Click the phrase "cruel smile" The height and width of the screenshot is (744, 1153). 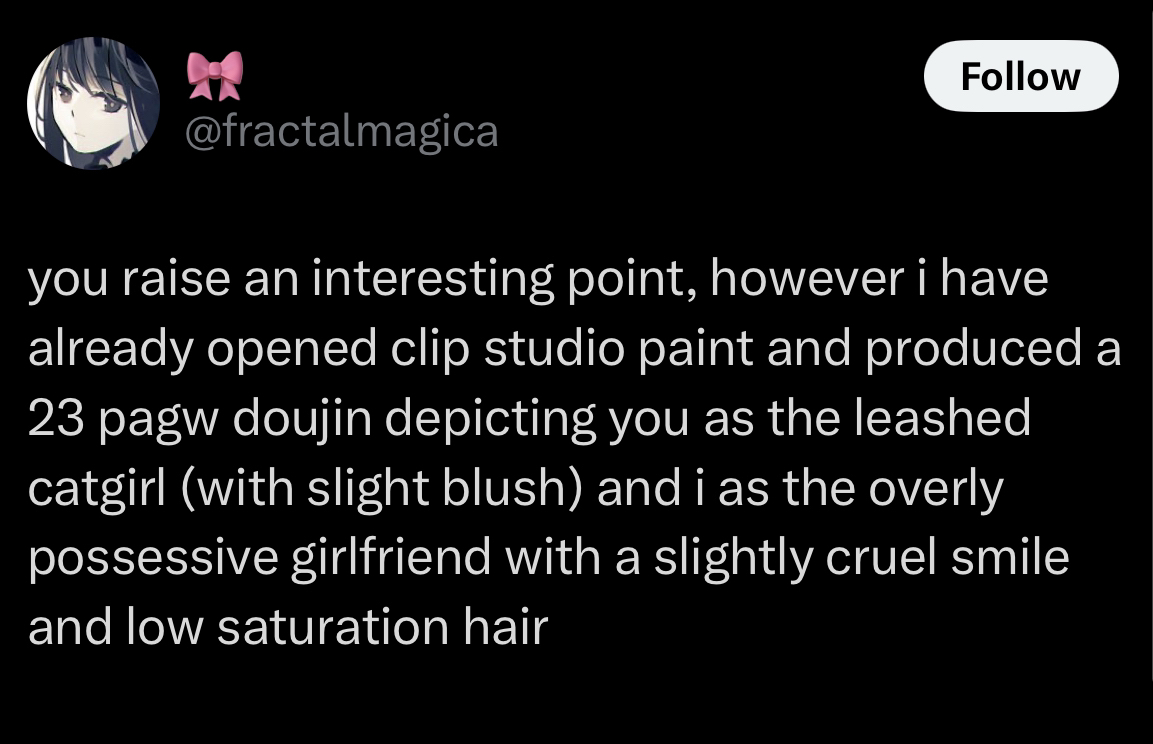(x=947, y=557)
